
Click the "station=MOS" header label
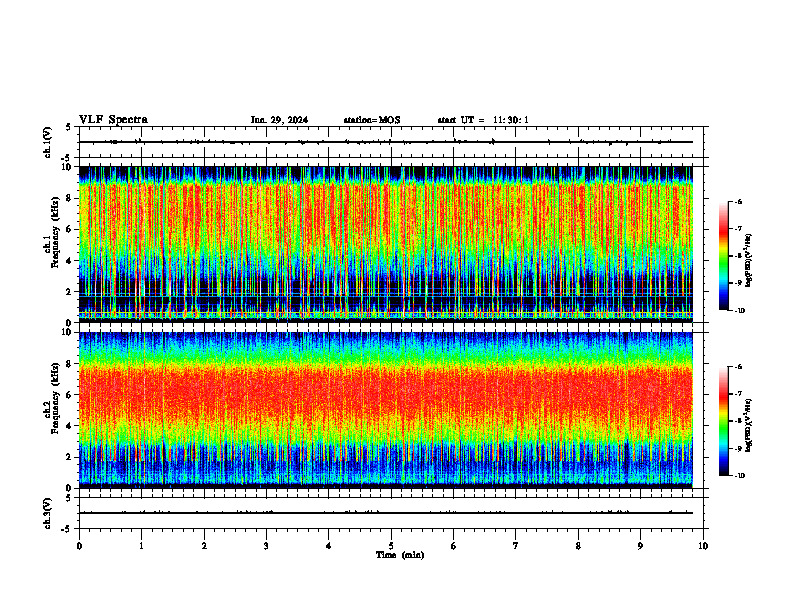tap(372, 120)
